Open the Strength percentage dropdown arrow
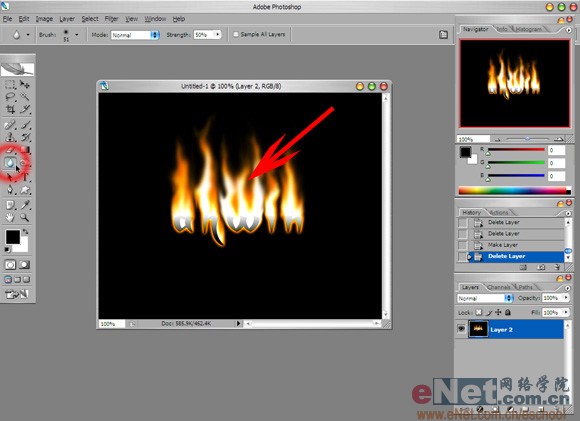The image size is (580, 421). coord(218,34)
